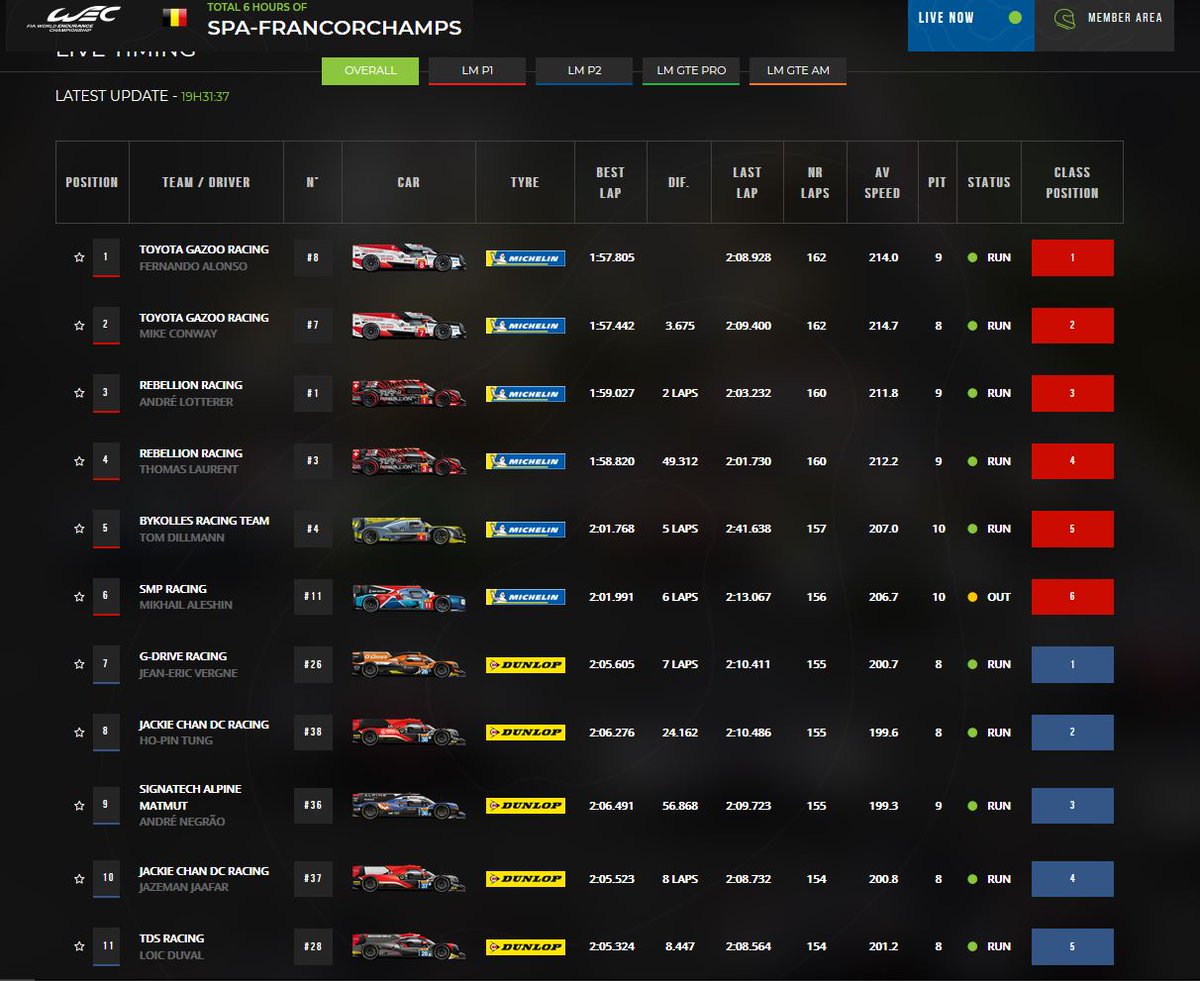The height and width of the screenshot is (981, 1200).
Task: Click Michelin tyre logo in ByKolles row
Action: pyautogui.click(x=525, y=529)
